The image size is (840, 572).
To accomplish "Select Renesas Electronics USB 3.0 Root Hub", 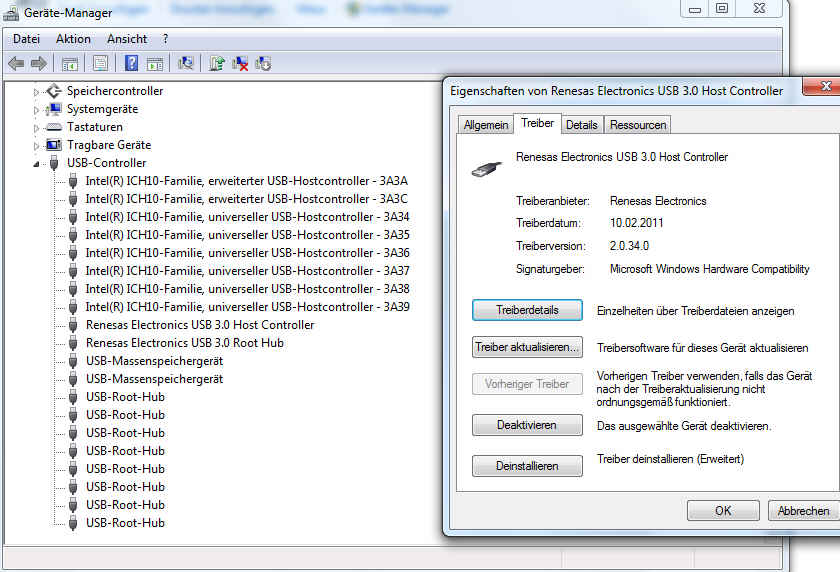I will [185, 343].
